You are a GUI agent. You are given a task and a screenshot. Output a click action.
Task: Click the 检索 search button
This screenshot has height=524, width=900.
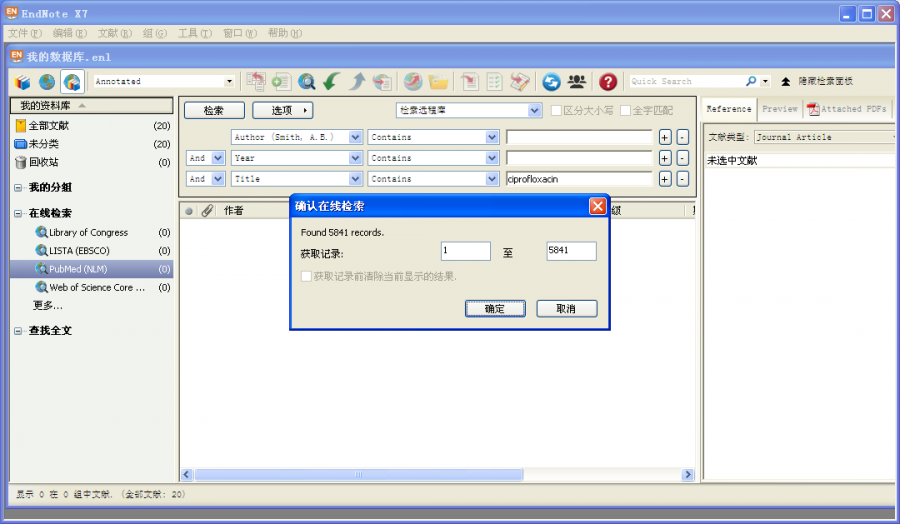pyautogui.click(x=214, y=110)
